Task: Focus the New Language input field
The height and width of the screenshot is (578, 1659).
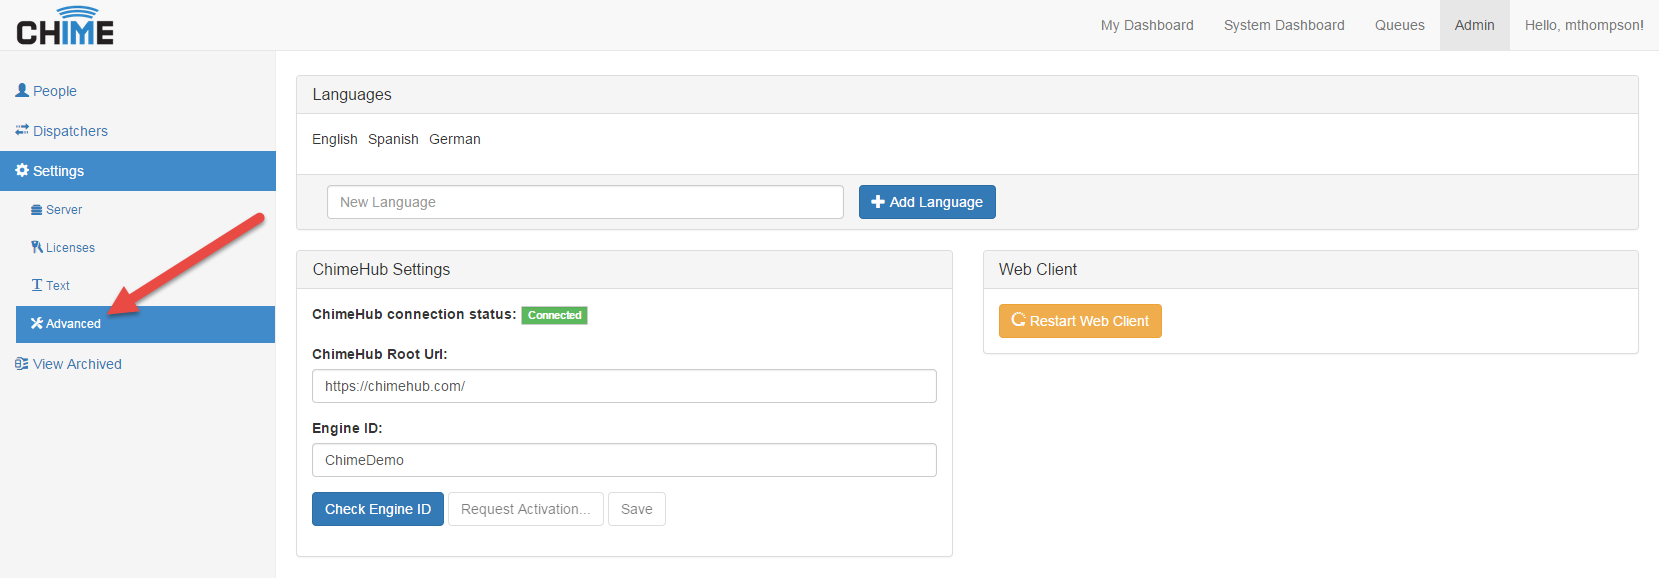Action: (x=585, y=202)
